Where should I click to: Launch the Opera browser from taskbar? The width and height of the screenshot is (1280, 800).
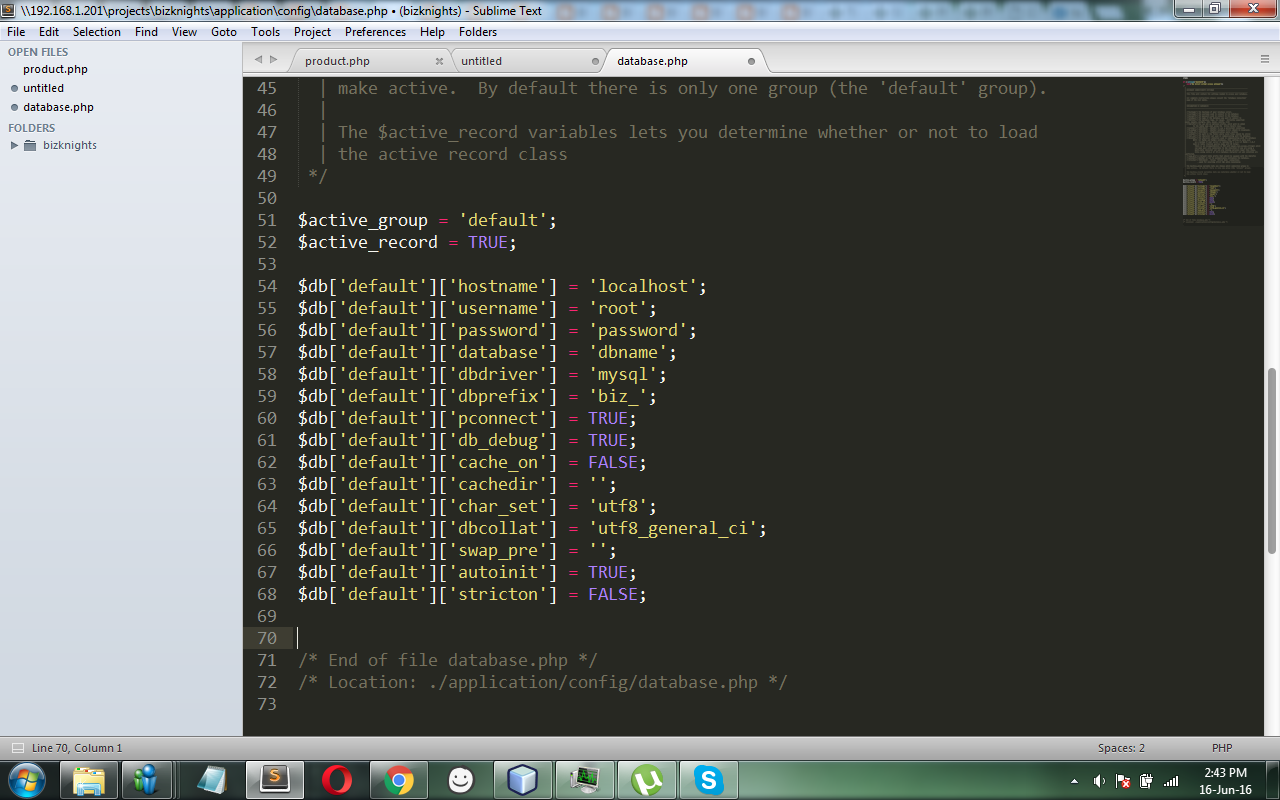(337, 780)
